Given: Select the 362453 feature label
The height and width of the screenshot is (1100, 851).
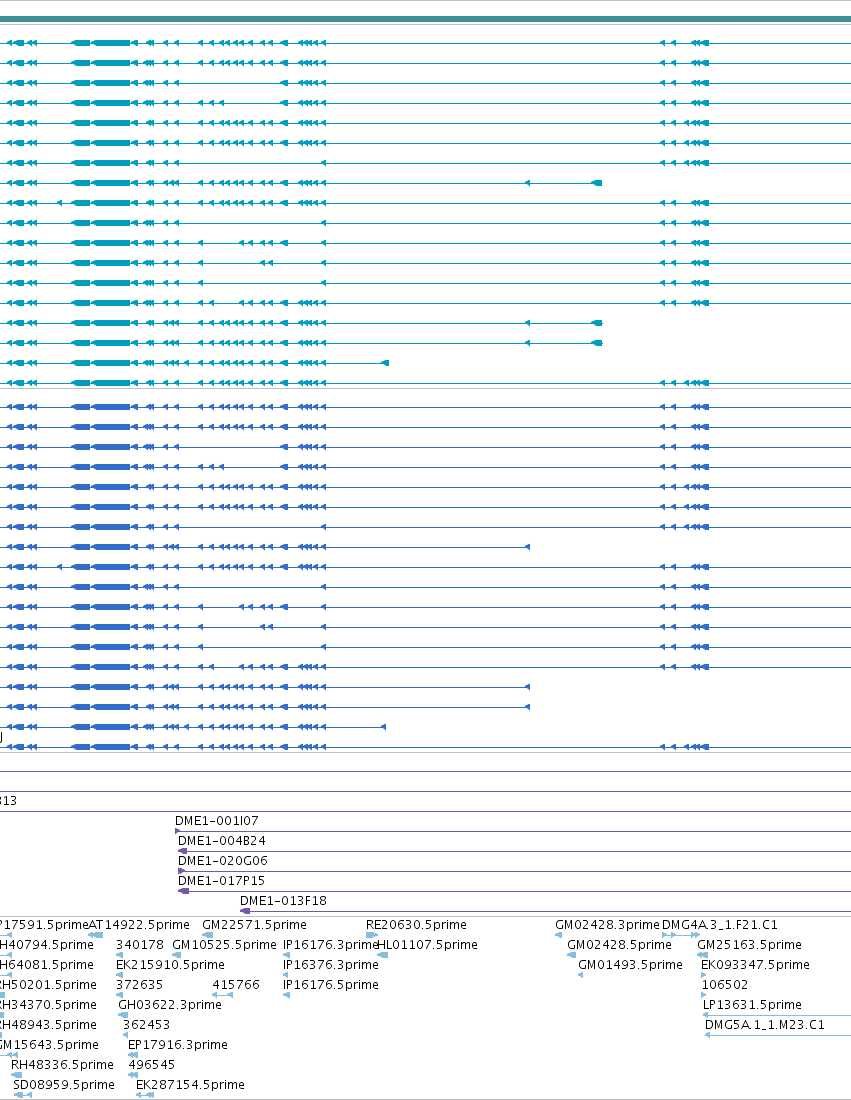Looking at the screenshot, I should coord(147,1025).
